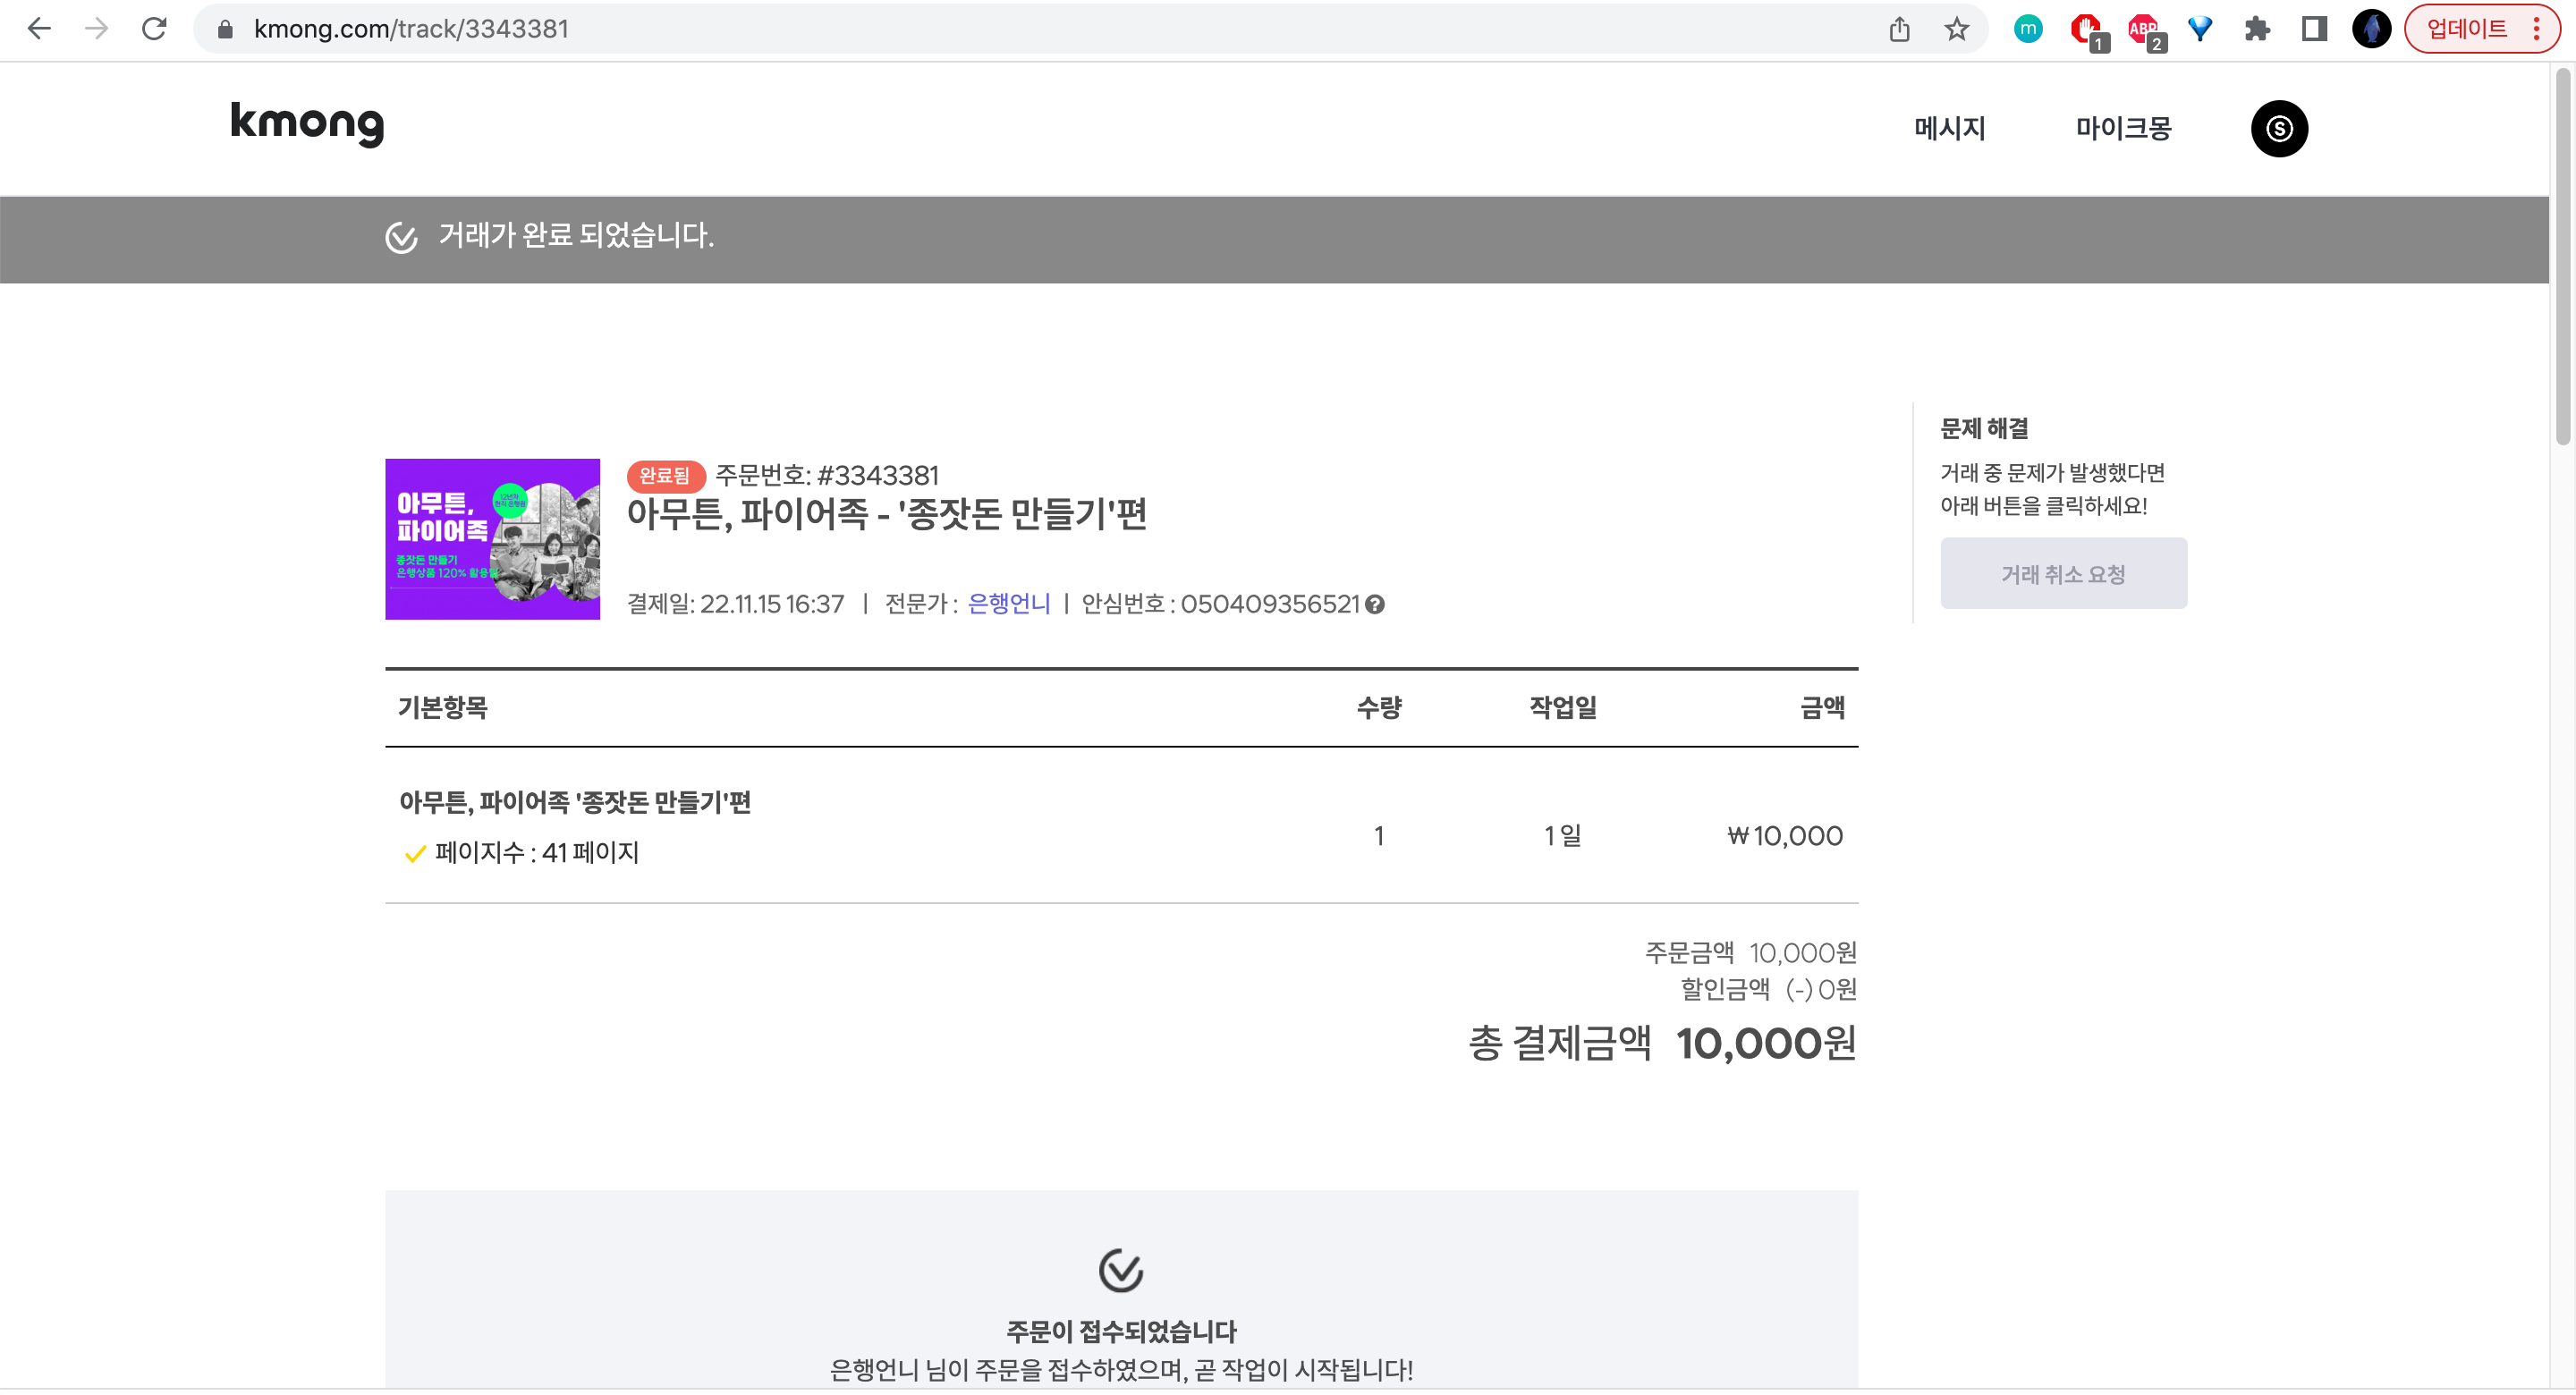The height and width of the screenshot is (1395, 2576).
Task: Open the 메시지 menu
Action: pos(1949,128)
